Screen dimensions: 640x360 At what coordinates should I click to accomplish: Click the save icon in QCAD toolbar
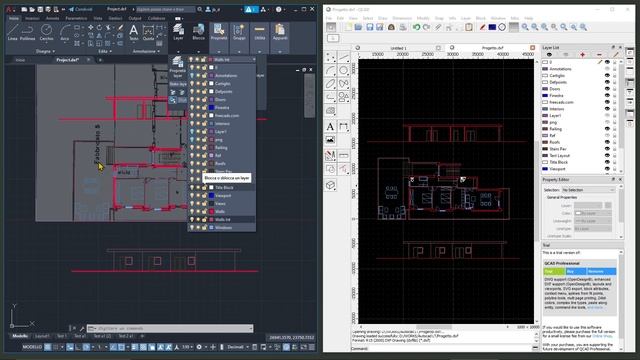[x=369, y=27]
